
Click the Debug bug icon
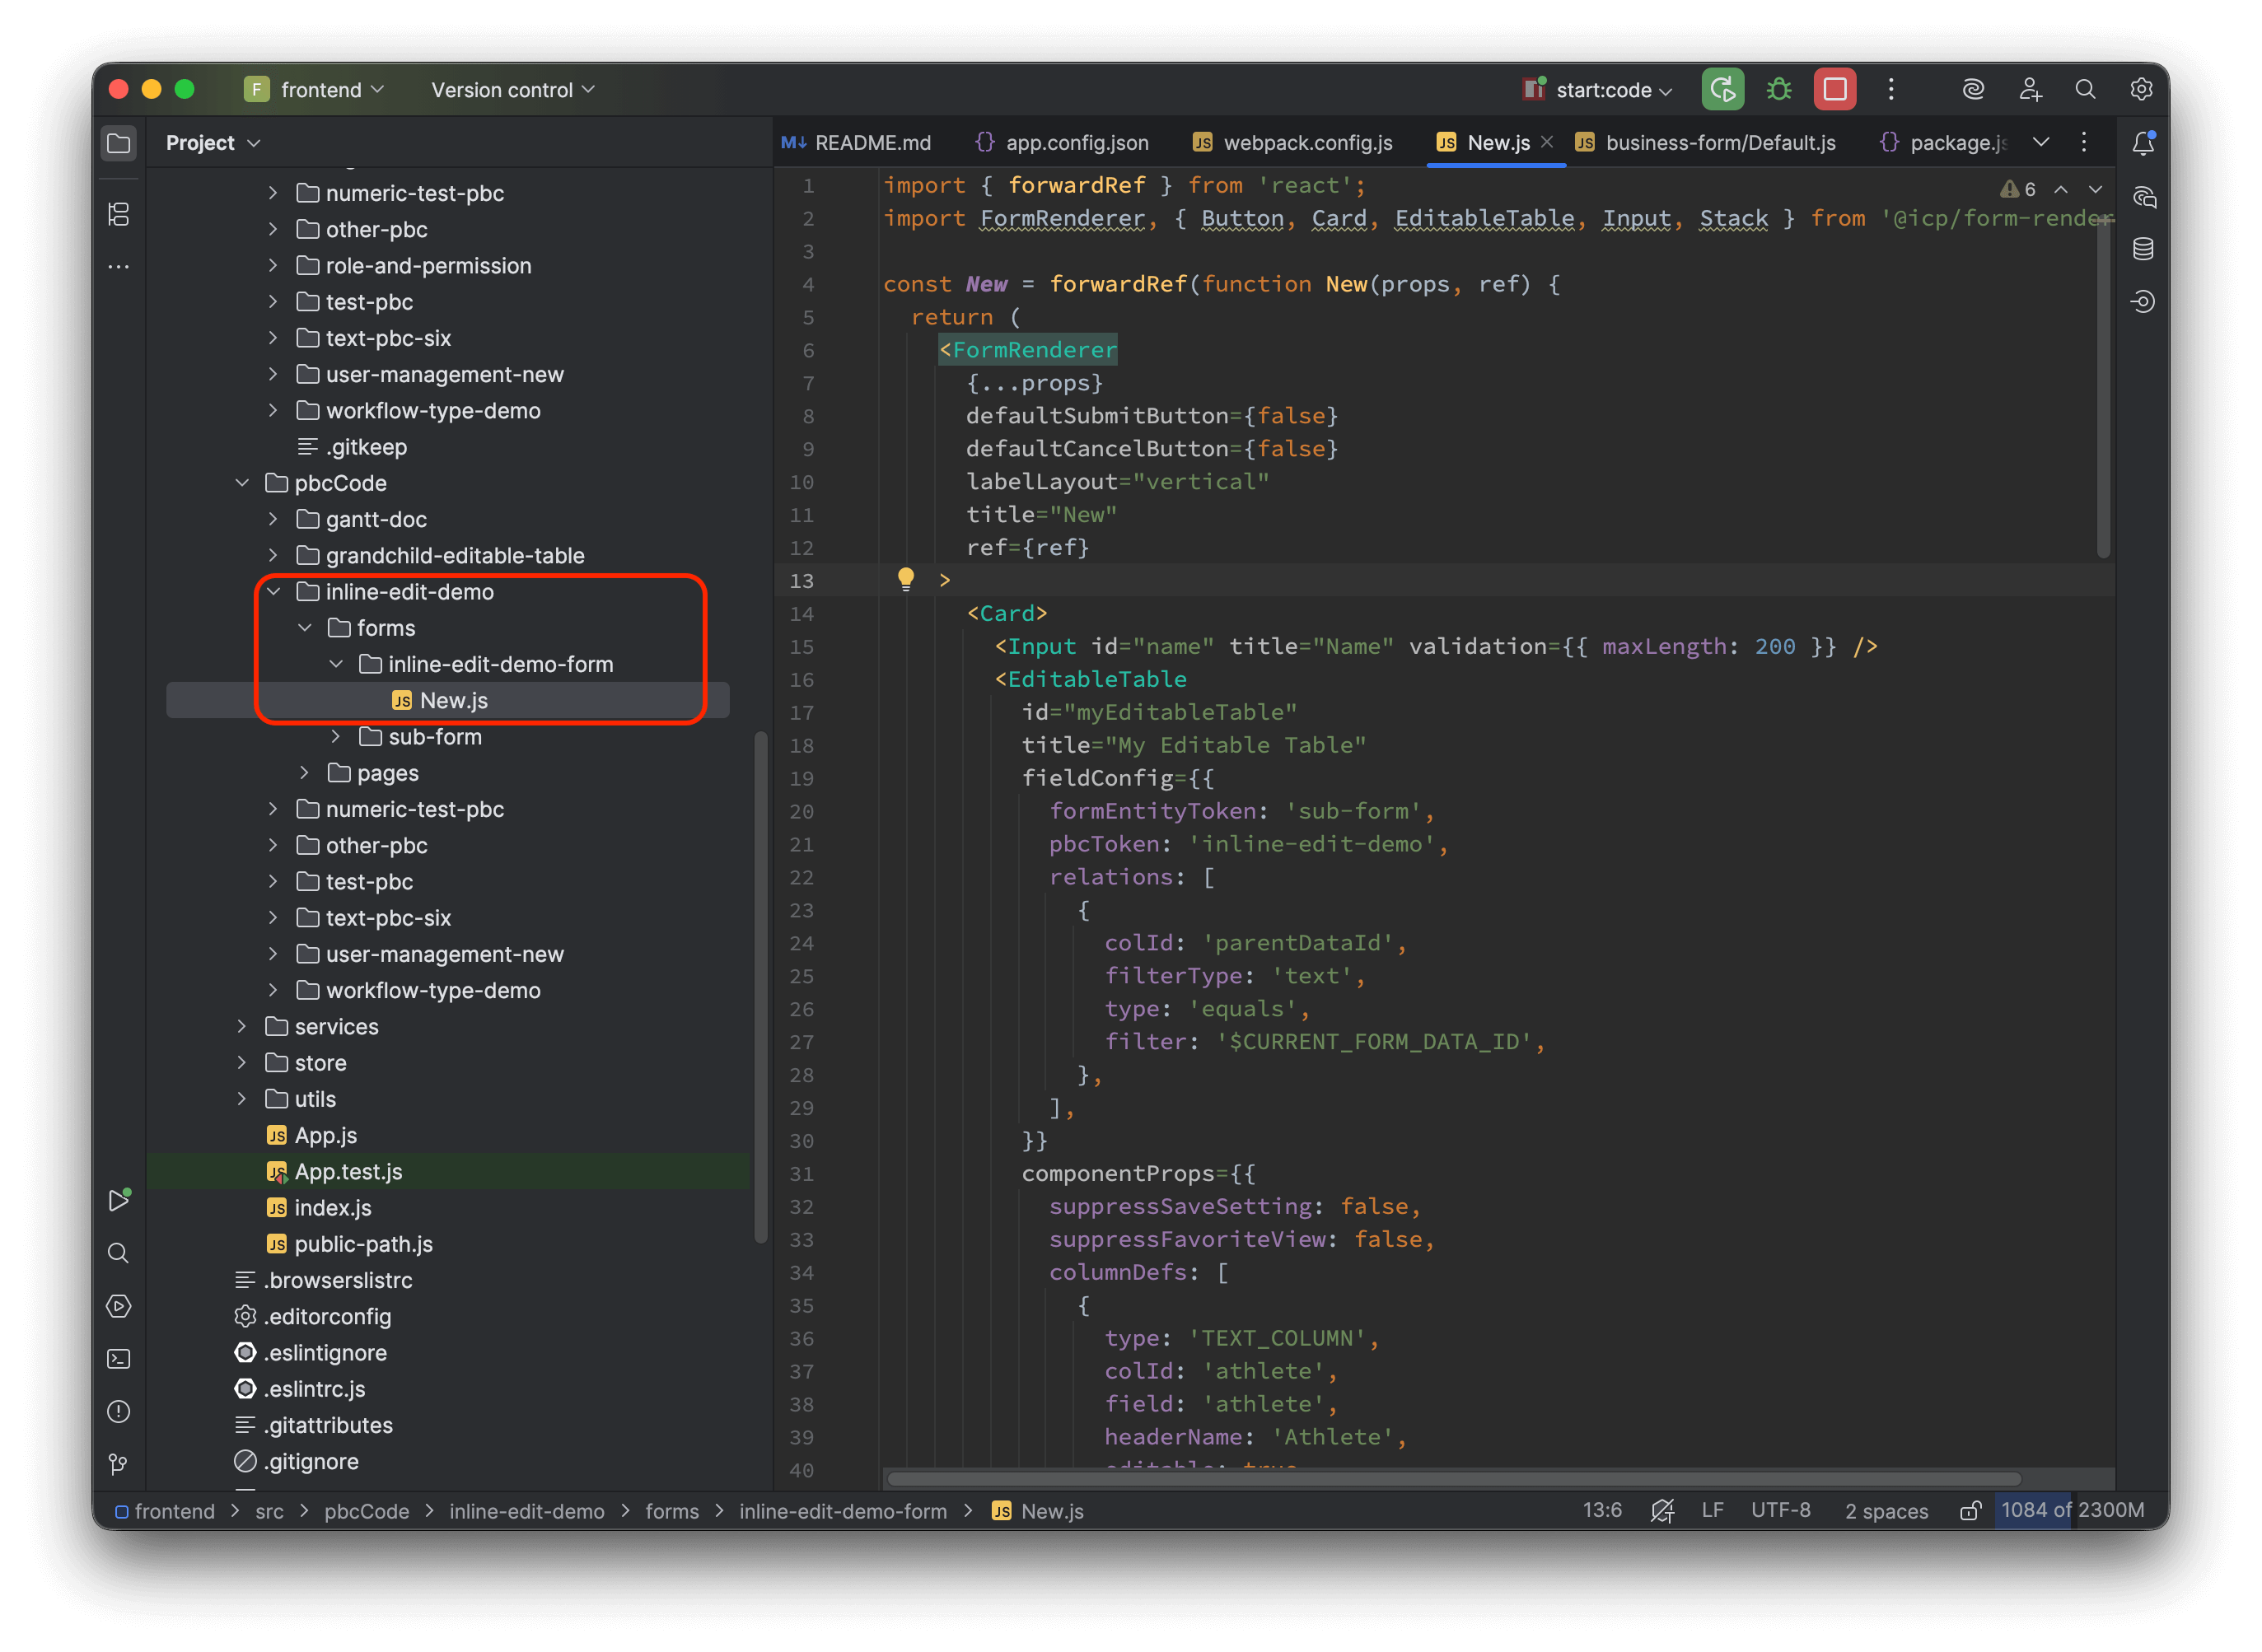[1779, 90]
